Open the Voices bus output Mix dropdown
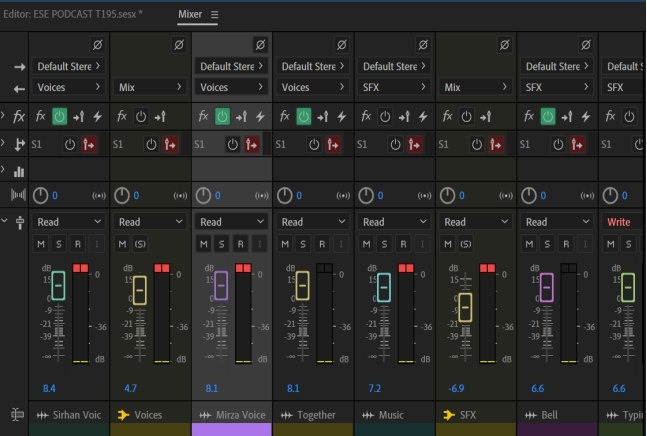Viewport: 647px width, 436px height. [x=149, y=88]
